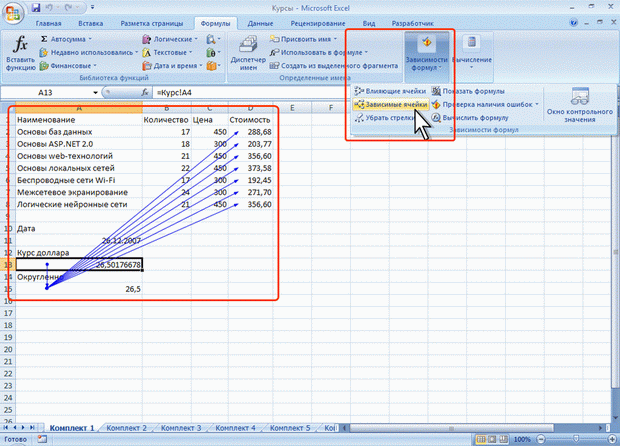The width and height of the screenshot is (620, 446).
Task: Select cell Беспроводные сети Wi-Fi
Action: pos(79,180)
